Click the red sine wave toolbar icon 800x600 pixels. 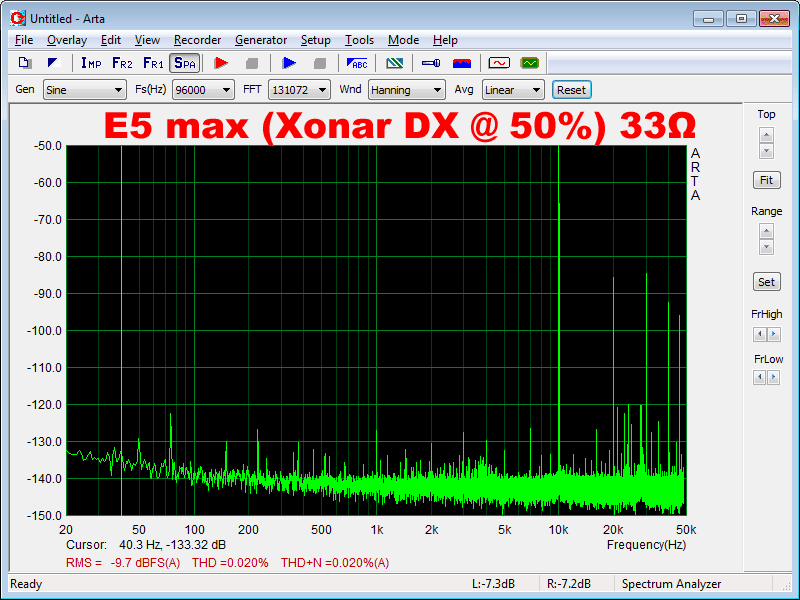499,63
